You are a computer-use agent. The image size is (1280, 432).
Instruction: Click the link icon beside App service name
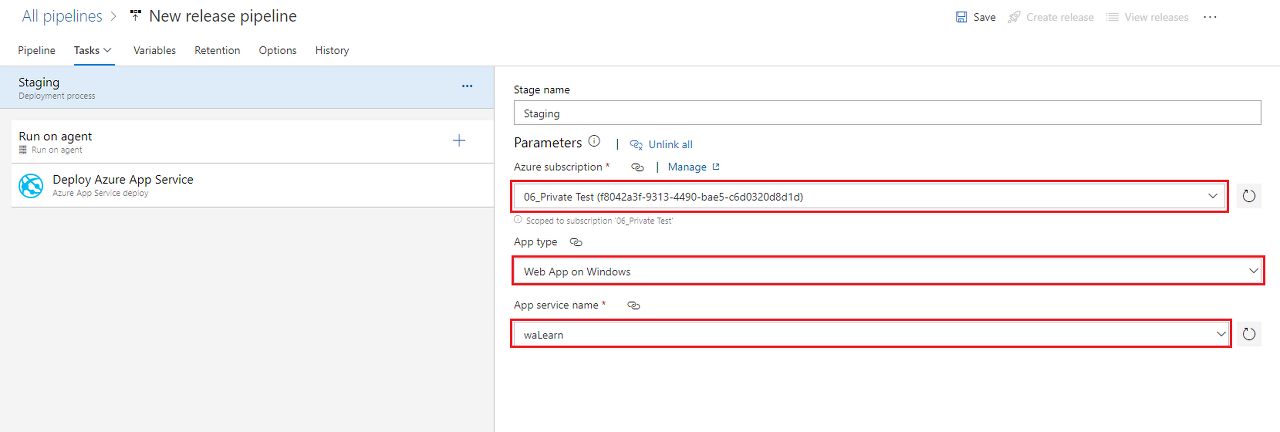coord(633,305)
